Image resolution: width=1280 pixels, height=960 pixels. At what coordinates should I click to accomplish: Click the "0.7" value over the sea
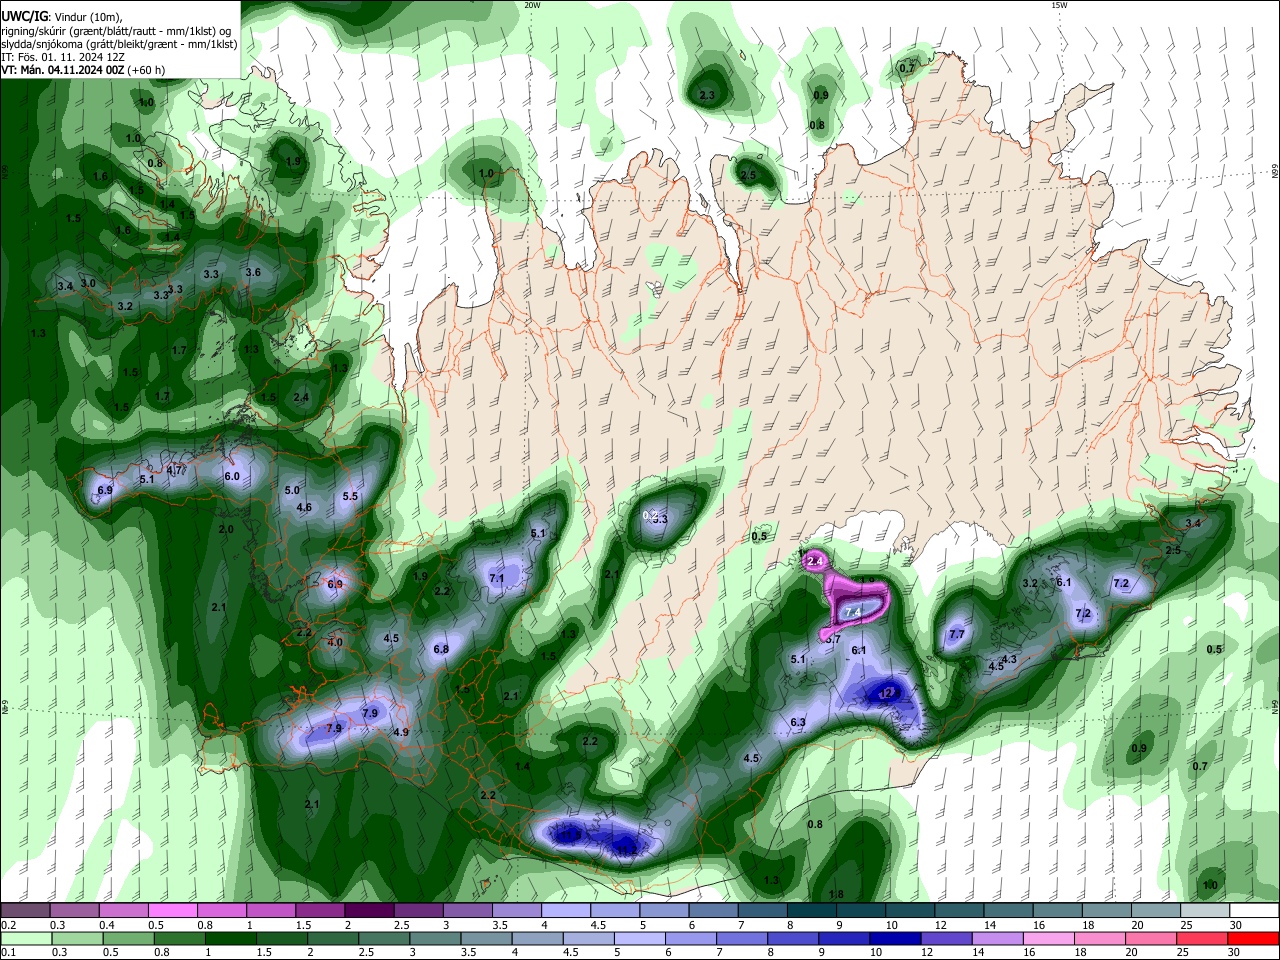1200,766
